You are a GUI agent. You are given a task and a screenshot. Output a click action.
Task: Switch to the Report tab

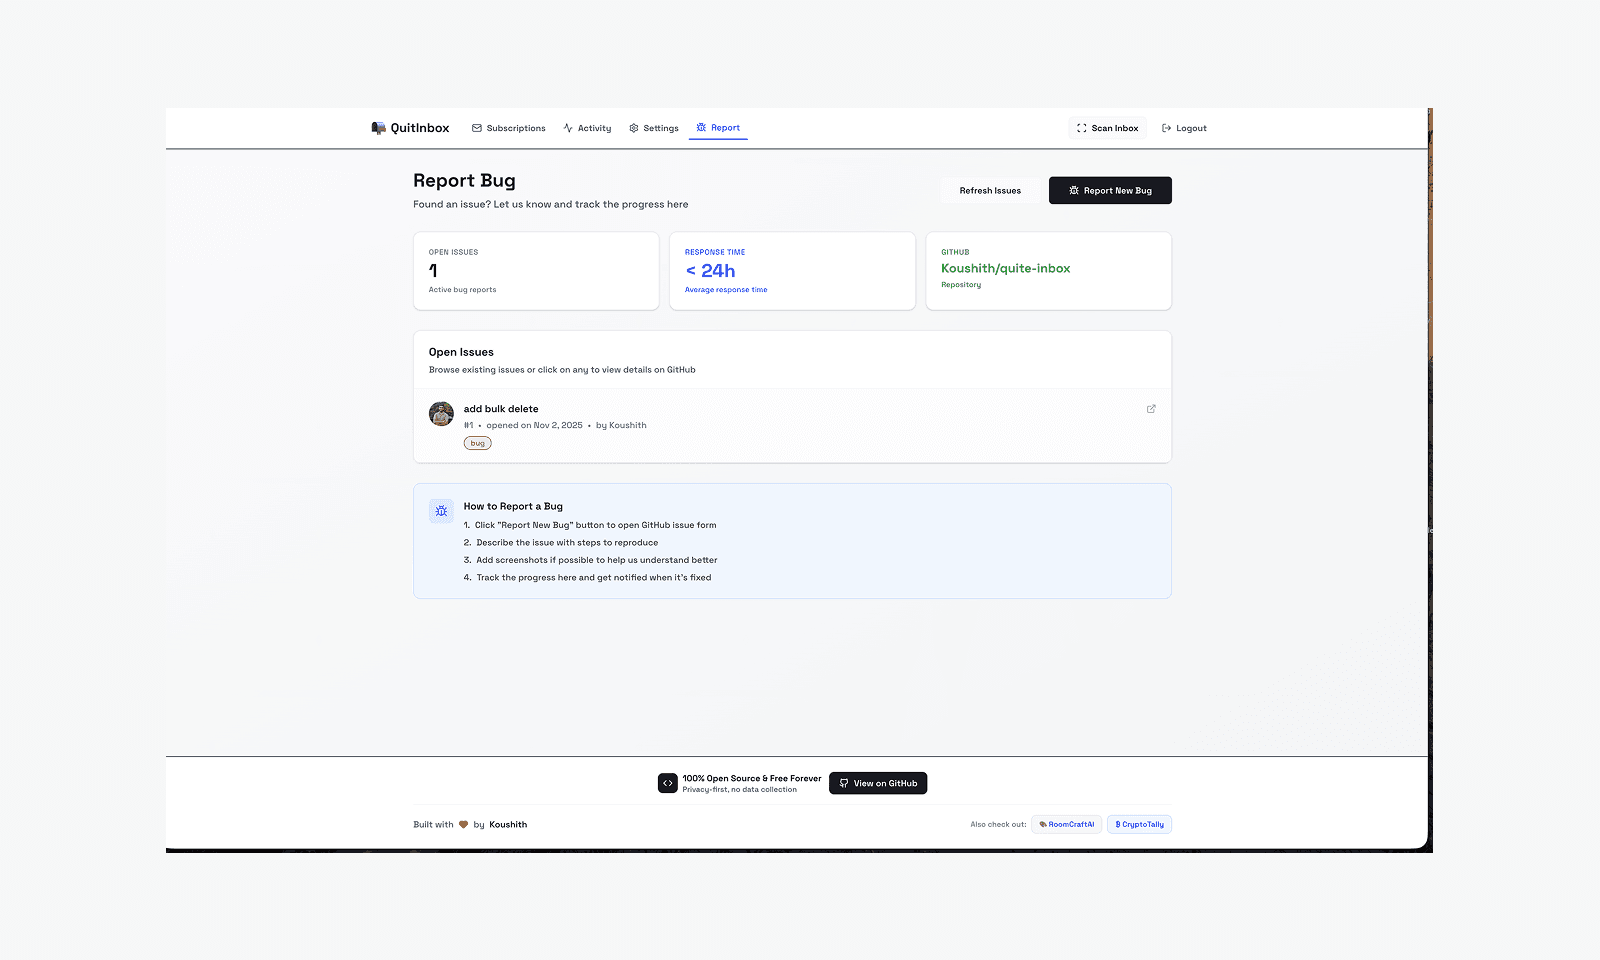(718, 128)
